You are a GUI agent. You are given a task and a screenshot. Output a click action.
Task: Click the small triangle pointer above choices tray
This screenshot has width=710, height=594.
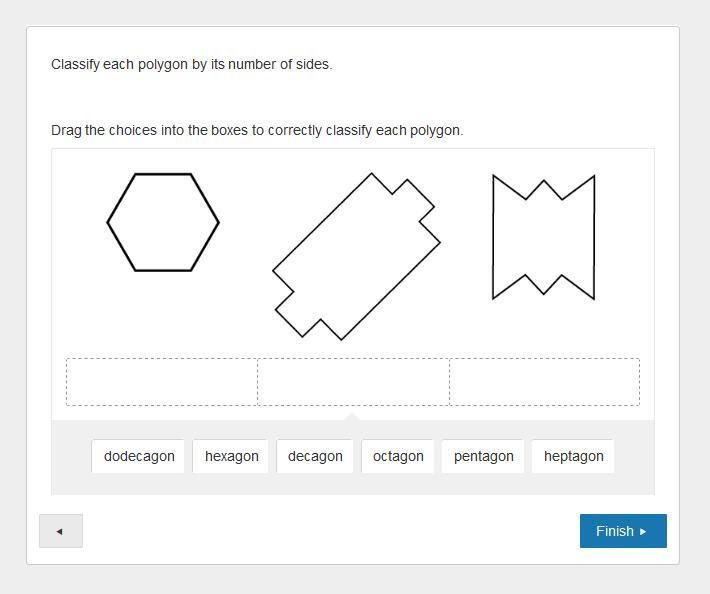351,416
